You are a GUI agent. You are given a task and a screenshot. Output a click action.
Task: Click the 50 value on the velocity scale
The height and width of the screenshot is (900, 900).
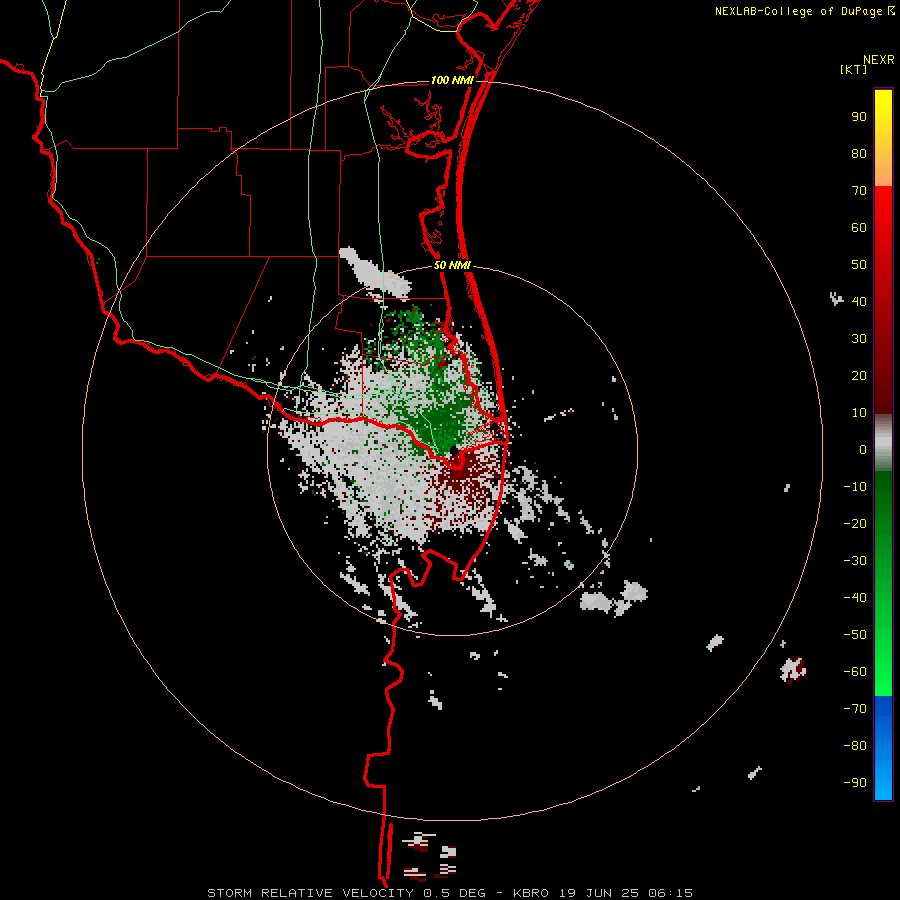859,265
